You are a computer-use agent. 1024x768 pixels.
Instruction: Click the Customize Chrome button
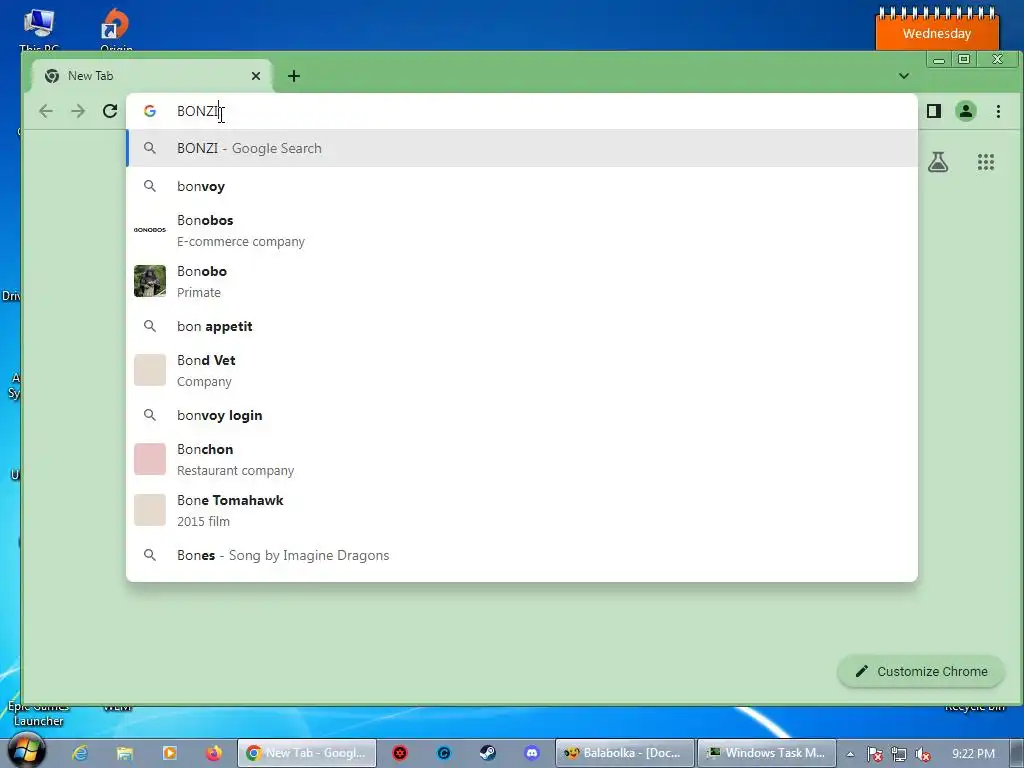(921, 671)
